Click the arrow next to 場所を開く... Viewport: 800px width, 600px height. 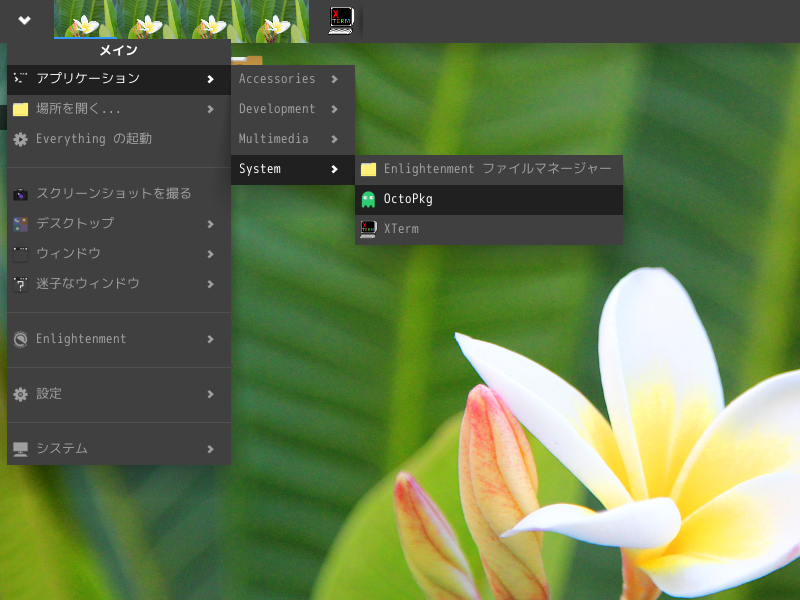pos(210,109)
